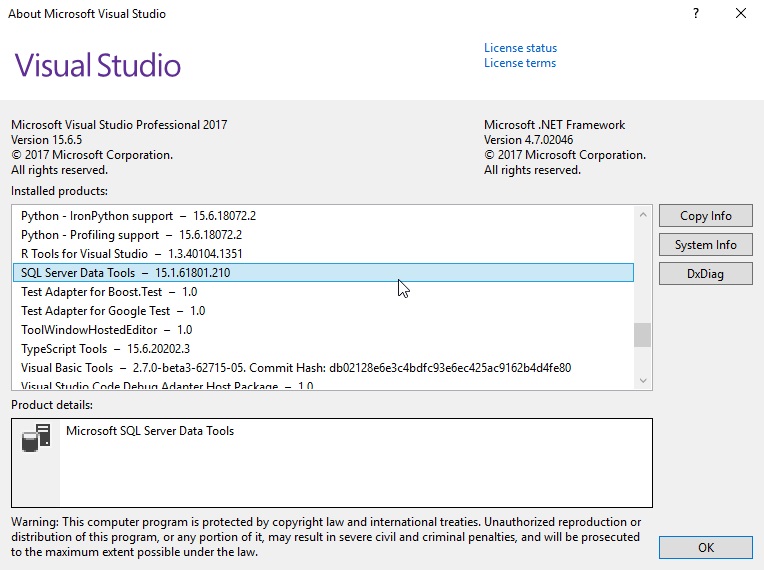Click the Microsoft SQL Server Data Tools details text
This screenshot has height=570, width=764.
150,431
